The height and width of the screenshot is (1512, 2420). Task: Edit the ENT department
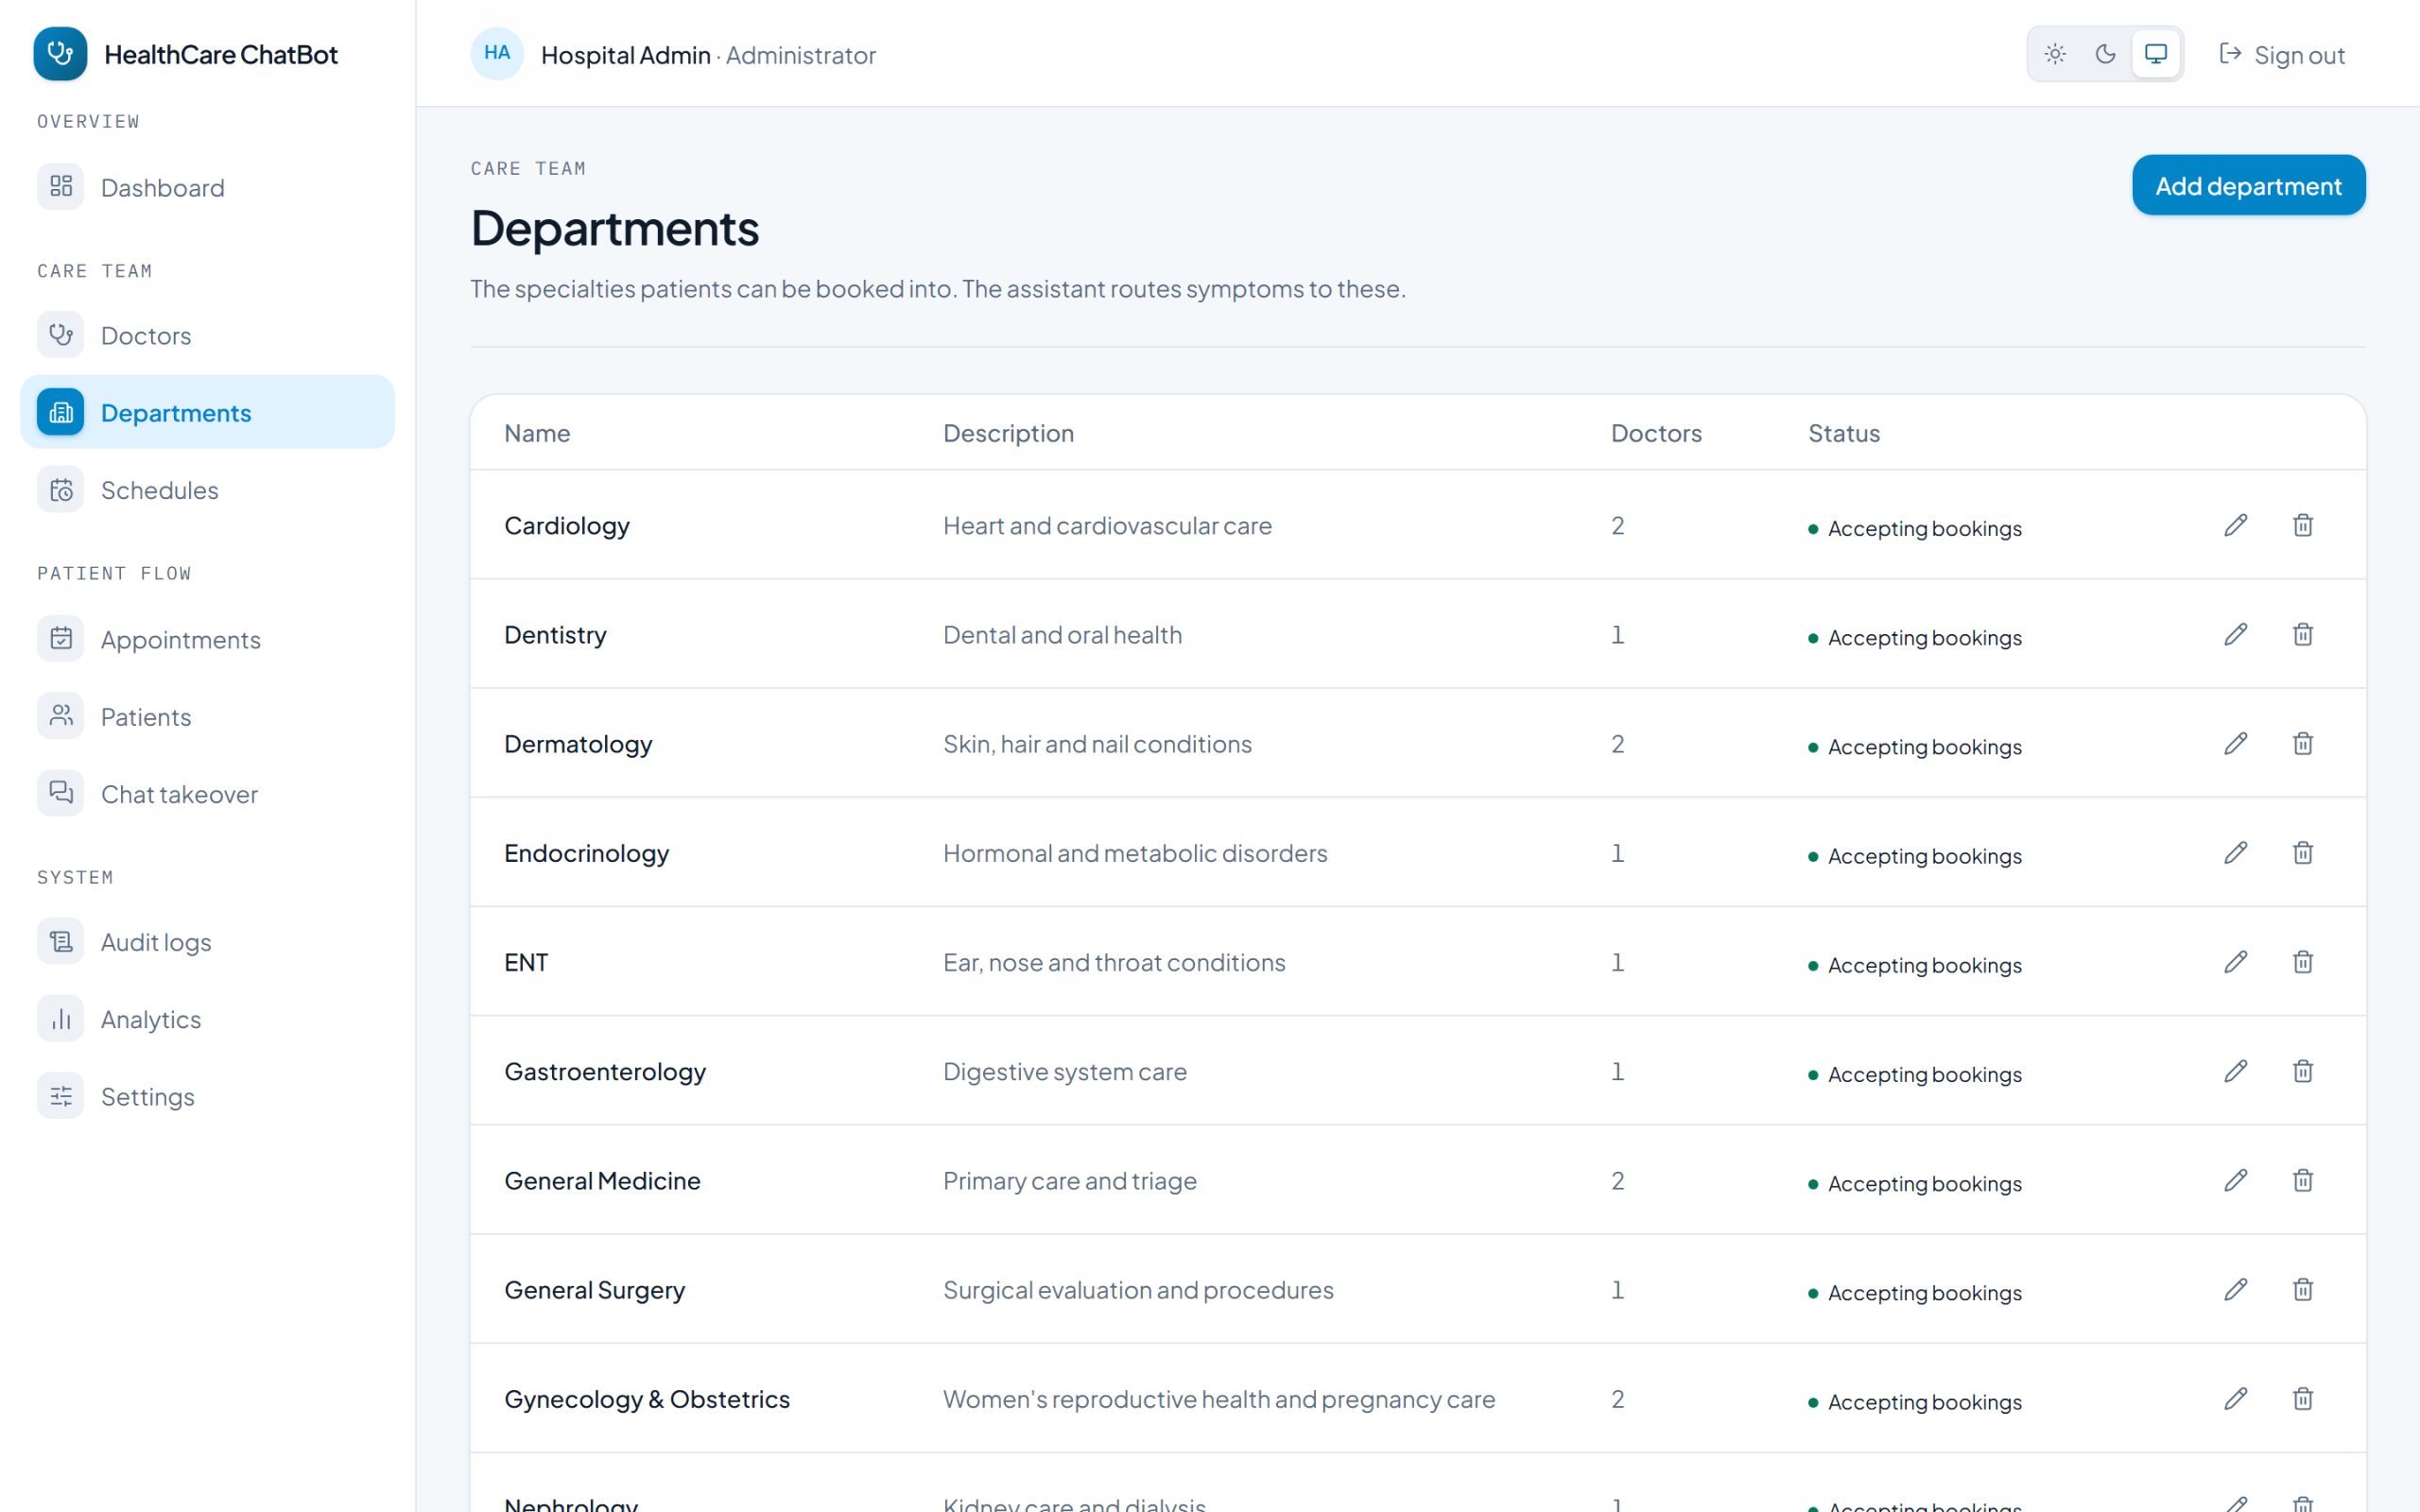2235,961
